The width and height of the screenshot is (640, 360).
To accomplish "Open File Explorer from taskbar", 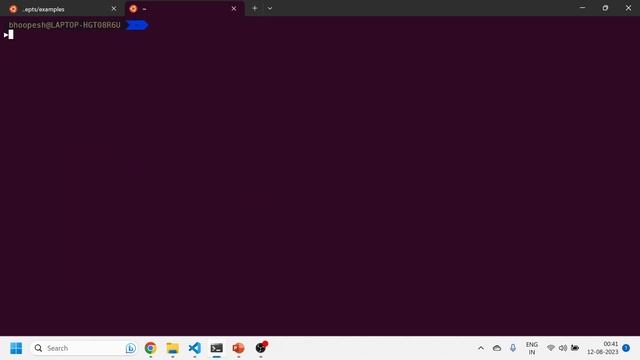I will (x=173, y=348).
